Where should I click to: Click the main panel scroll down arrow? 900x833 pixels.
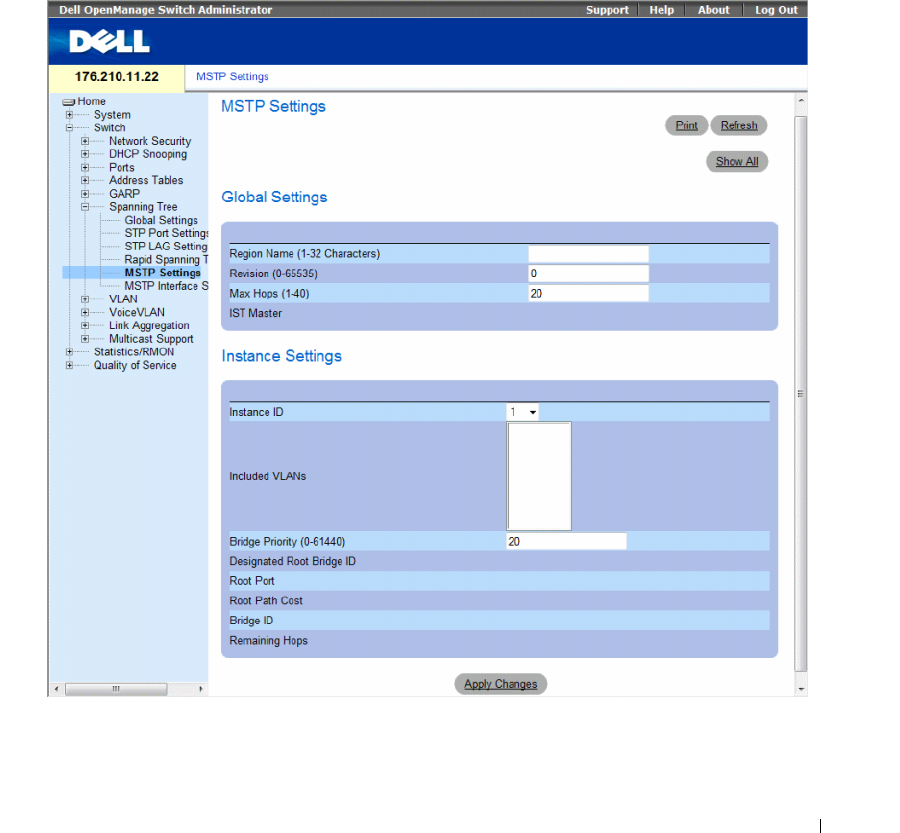coord(801,689)
